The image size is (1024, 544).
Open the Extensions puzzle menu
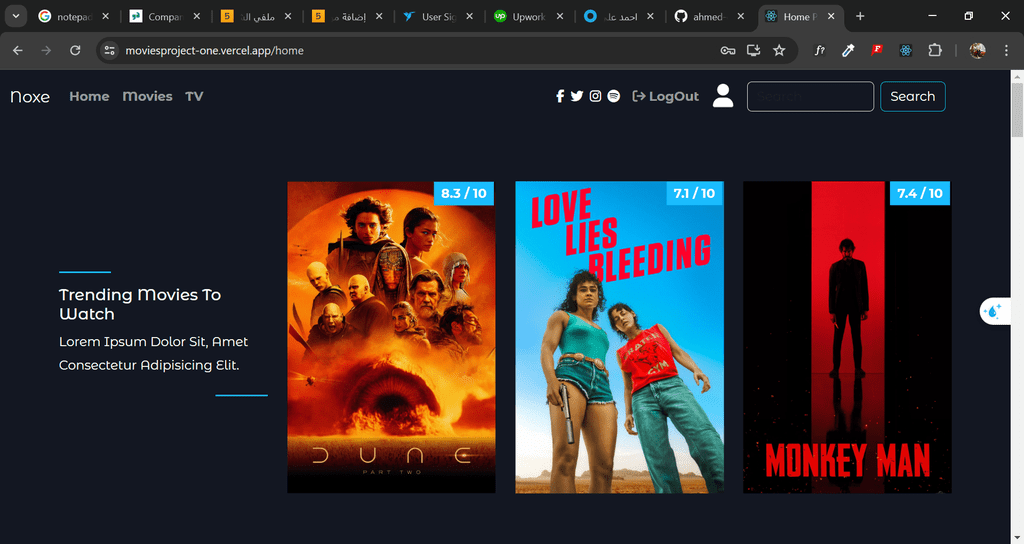click(x=935, y=50)
